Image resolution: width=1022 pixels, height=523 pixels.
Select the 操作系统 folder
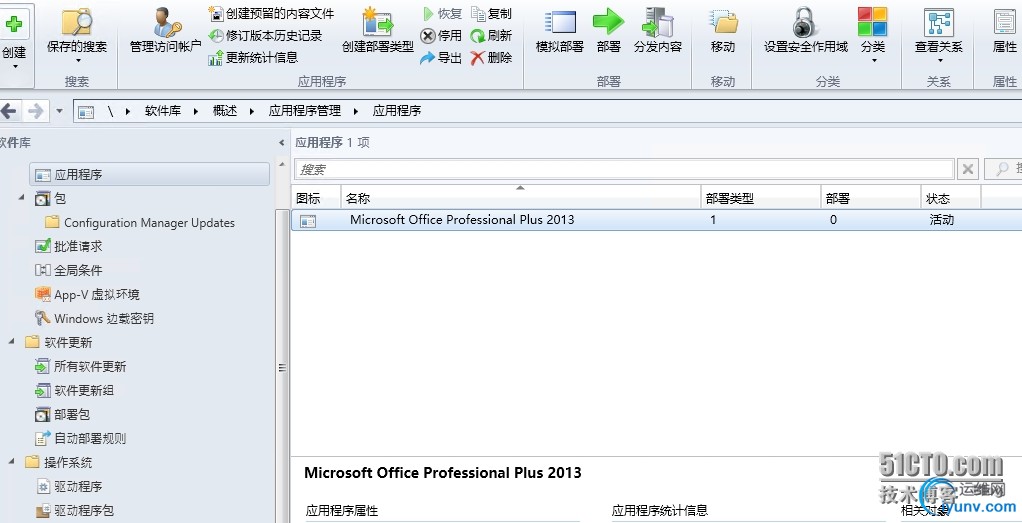tap(59, 462)
